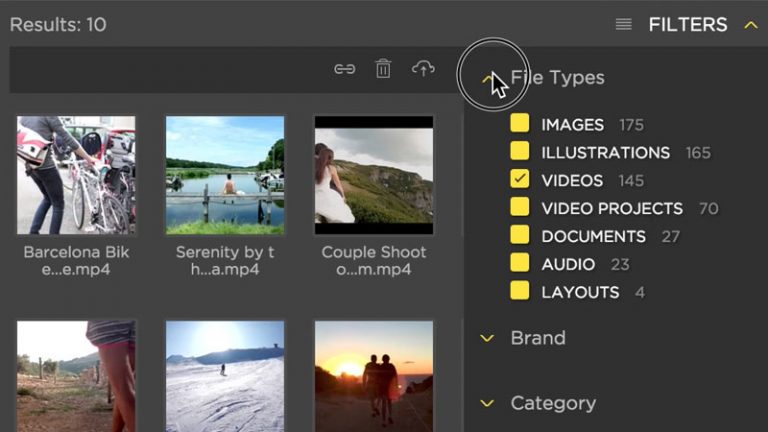This screenshot has width=768, height=432.
Task: Tick the Video Projects checkbox
Action: (x=519, y=208)
